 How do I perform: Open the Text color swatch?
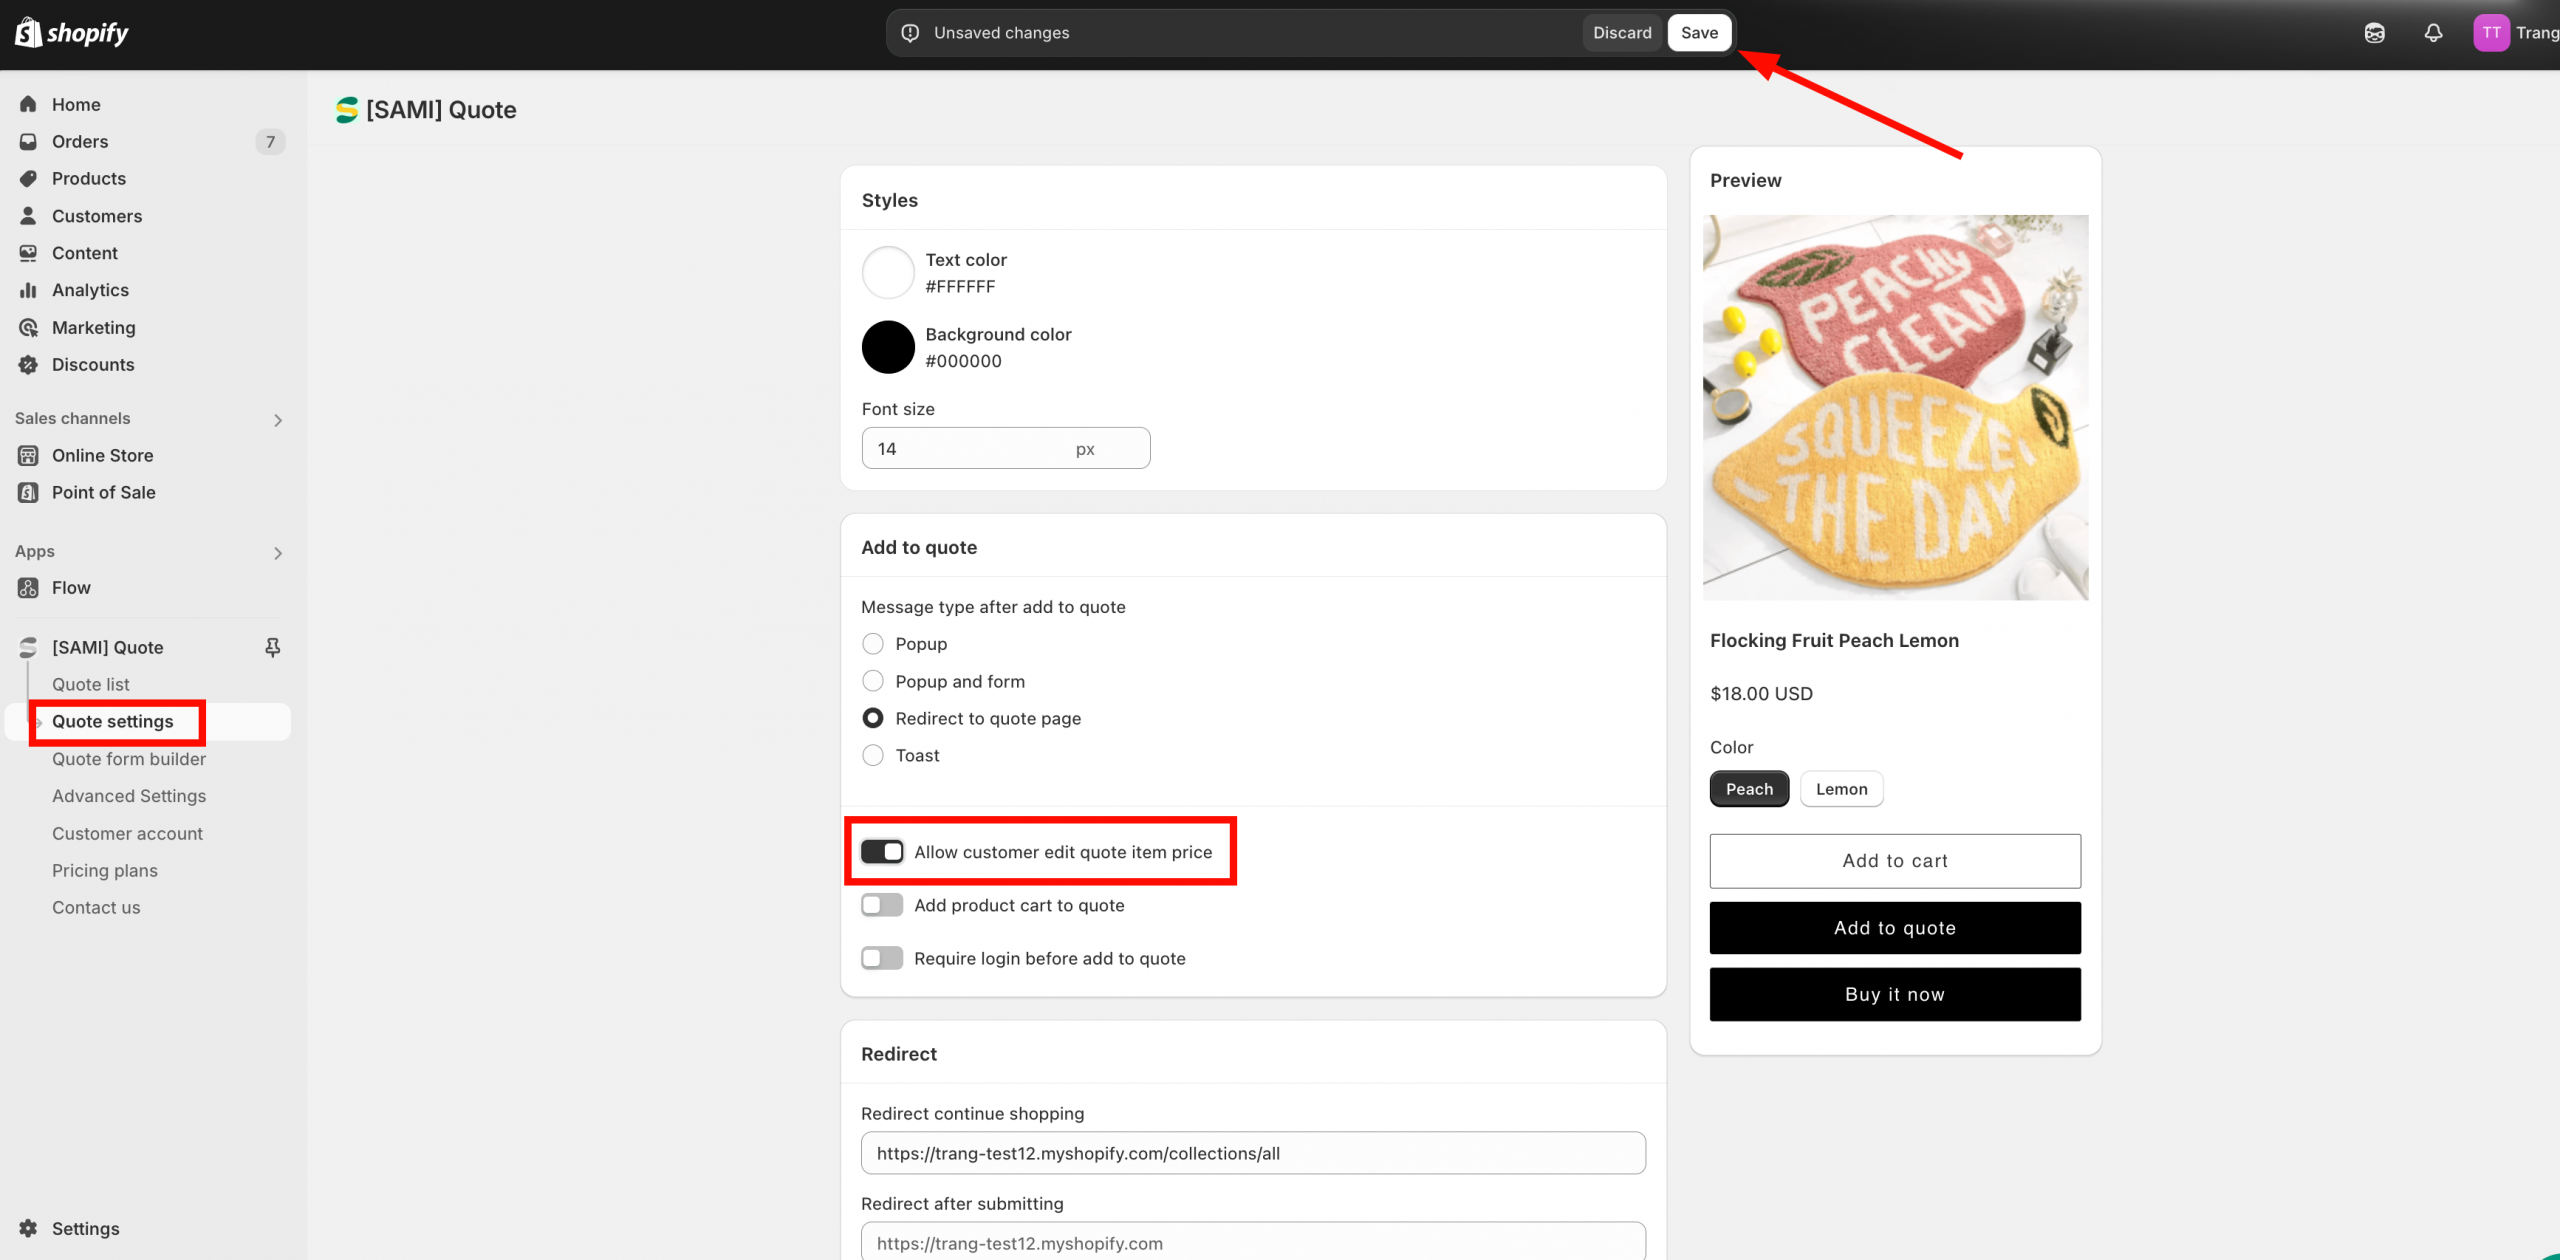pyautogui.click(x=888, y=272)
